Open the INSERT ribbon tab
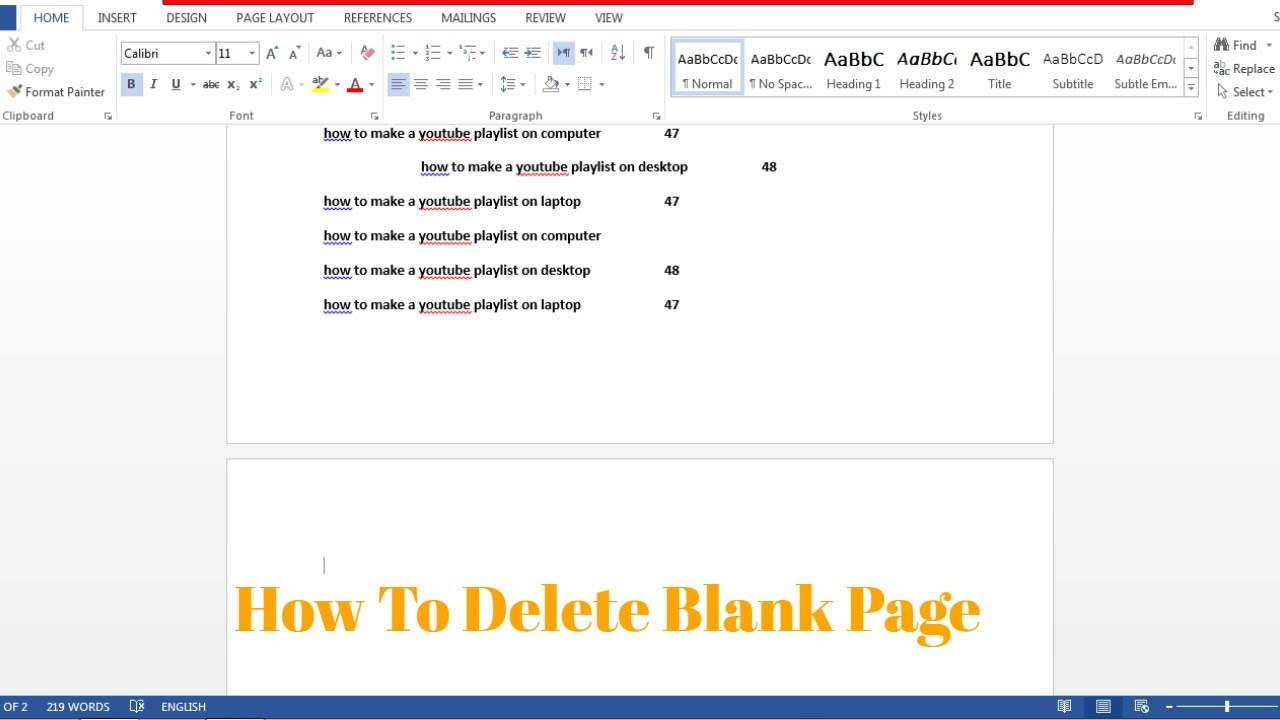The image size is (1280, 720). tap(117, 18)
